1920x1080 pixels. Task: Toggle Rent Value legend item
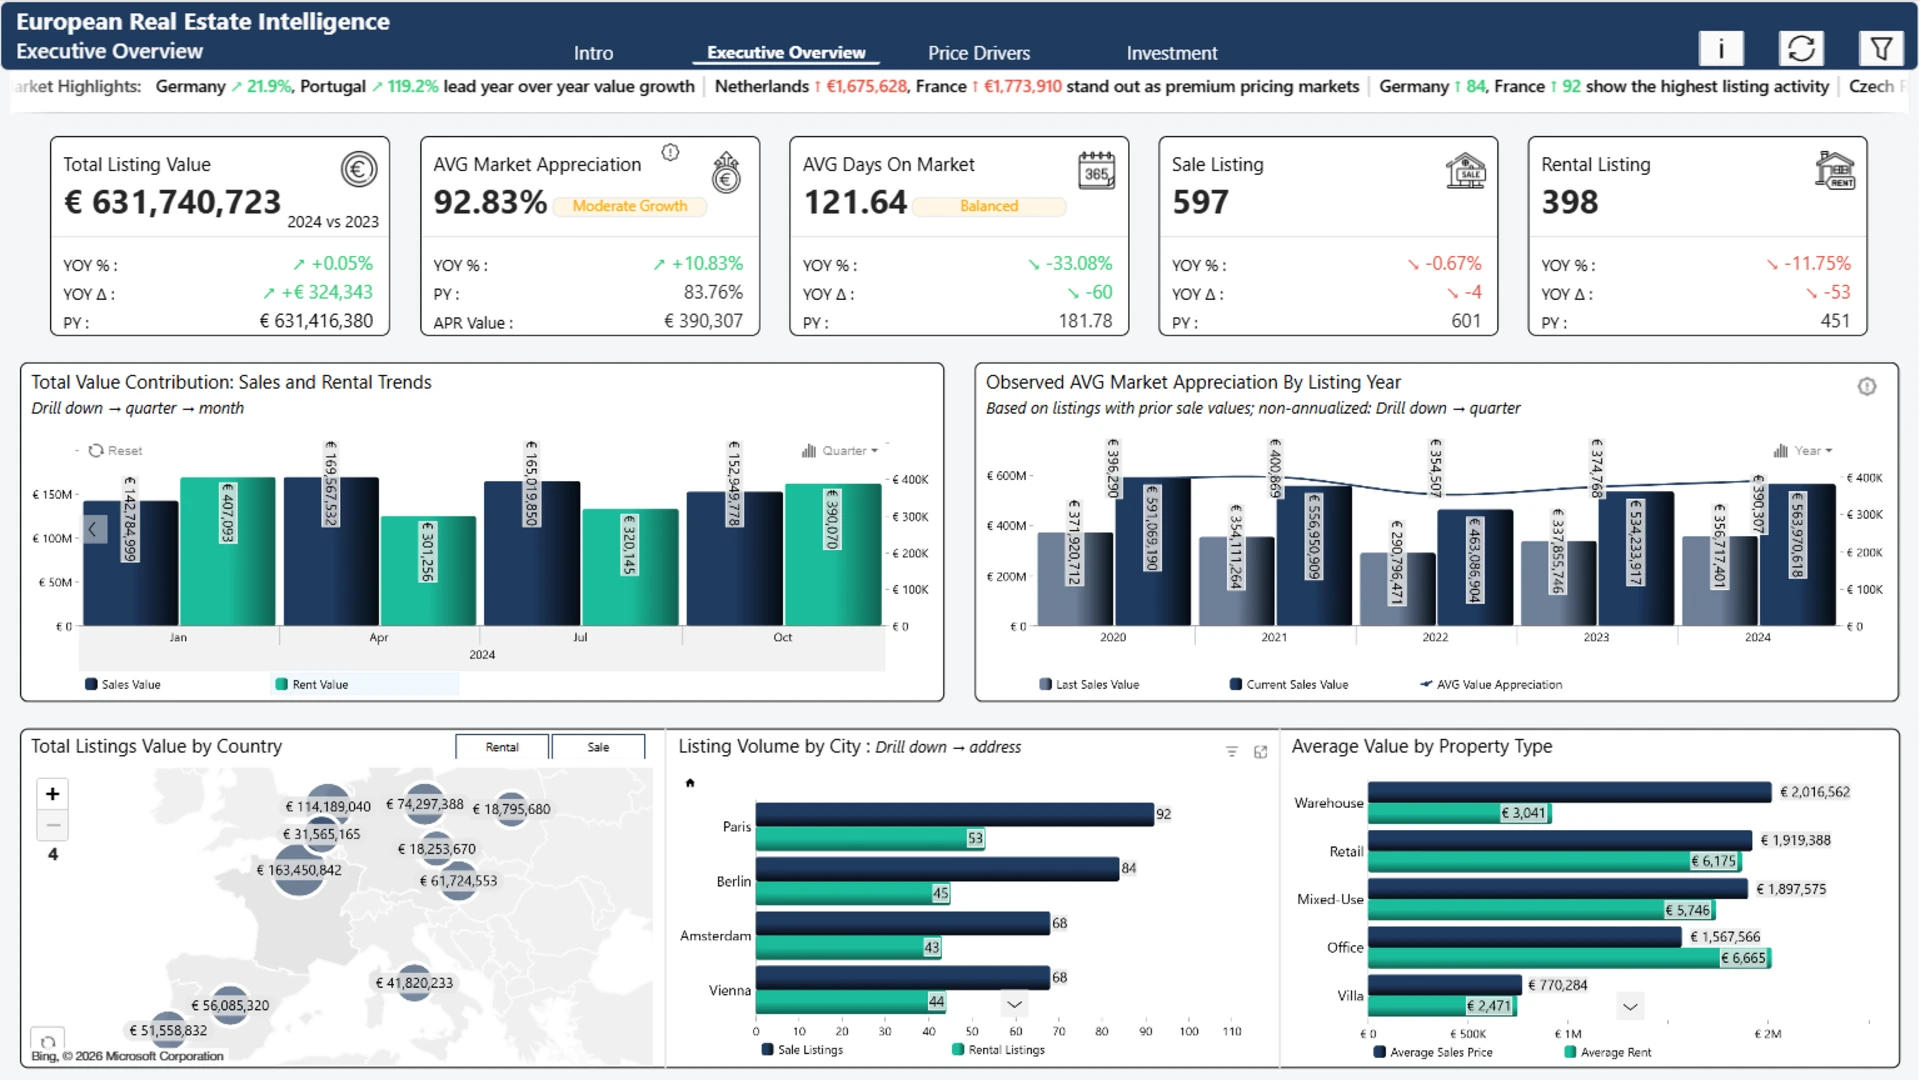pyautogui.click(x=319, y=685)
